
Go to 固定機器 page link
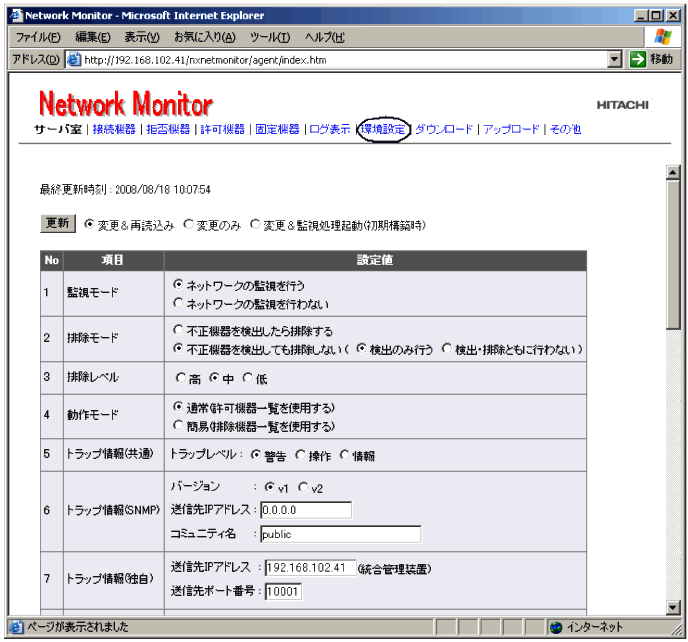[x=277, y=129]
